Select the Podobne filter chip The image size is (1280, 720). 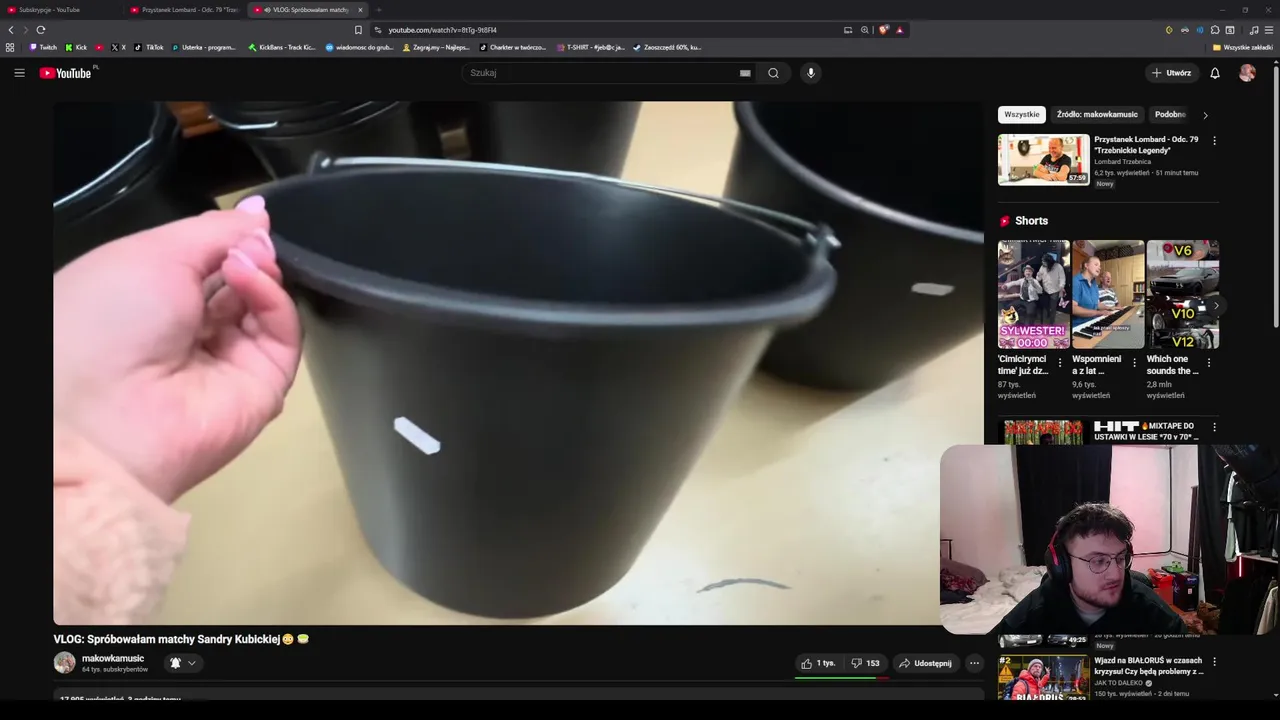1170,114
